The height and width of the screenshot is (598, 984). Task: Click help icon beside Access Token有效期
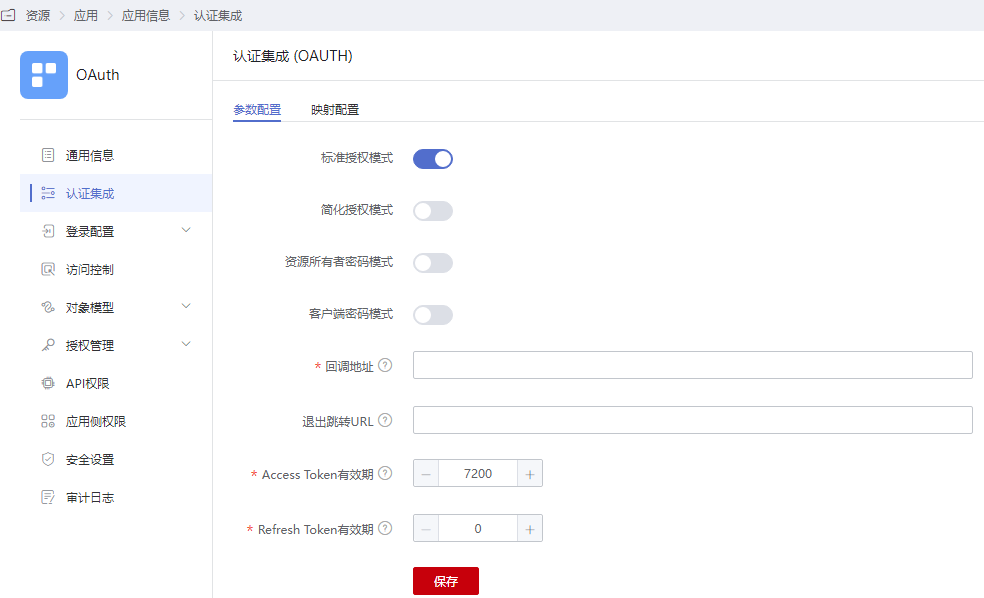(x=385, y=473)
